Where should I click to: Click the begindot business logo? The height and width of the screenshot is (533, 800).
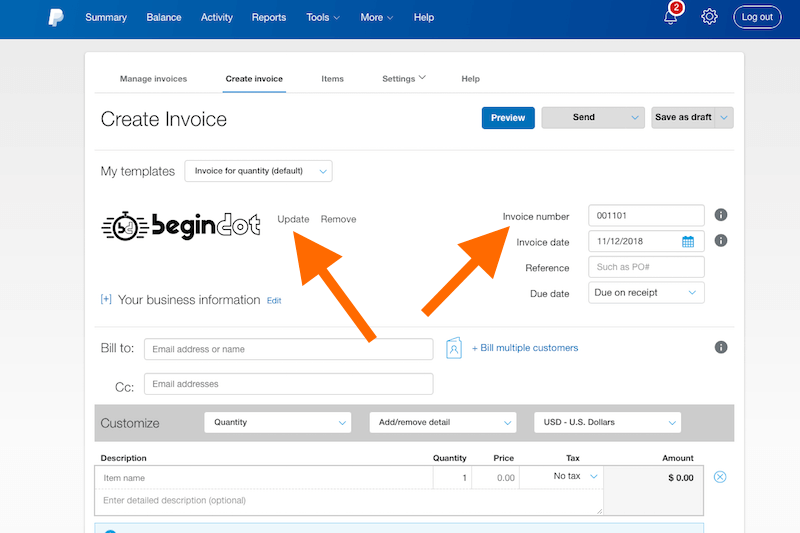[181, 225]
